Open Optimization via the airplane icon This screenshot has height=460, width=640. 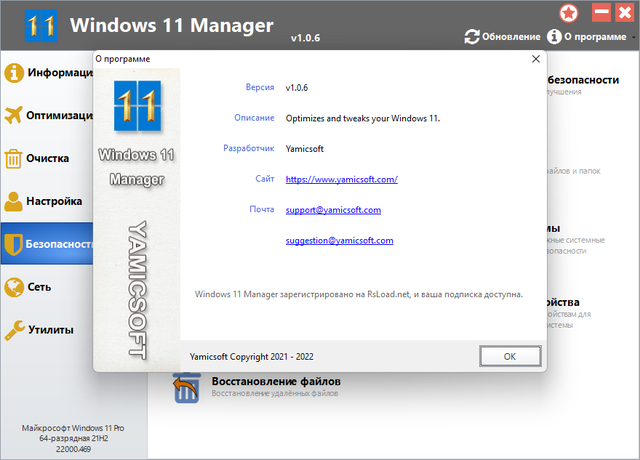click(13, 115)
